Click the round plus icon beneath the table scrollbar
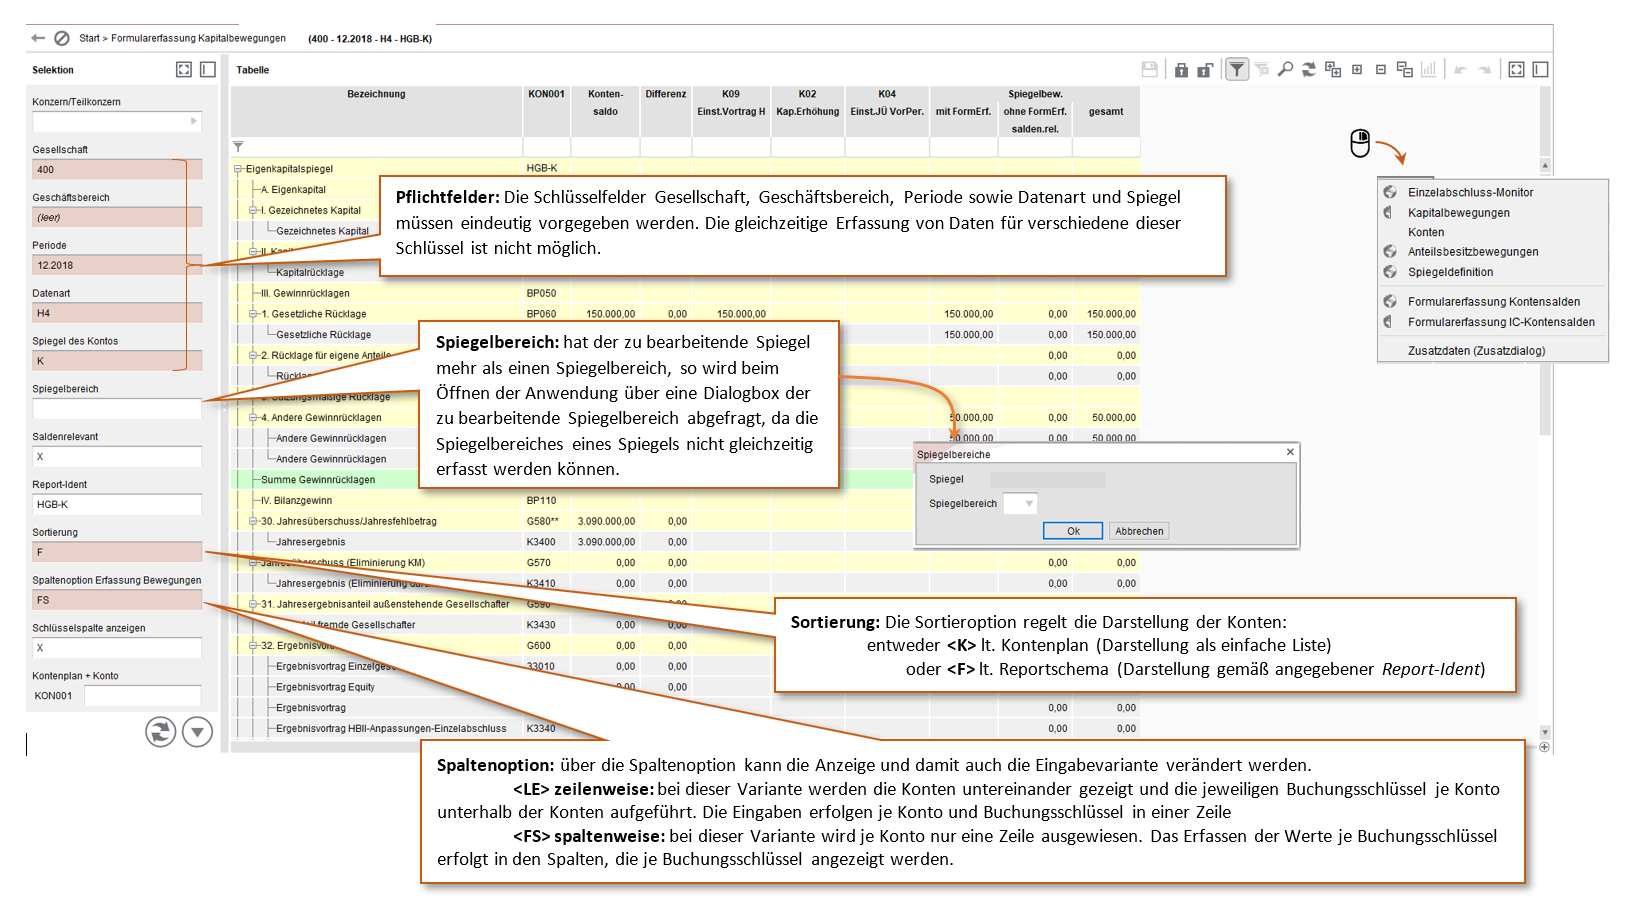Screen dimensions: 1627x915 coord(1545,747)
